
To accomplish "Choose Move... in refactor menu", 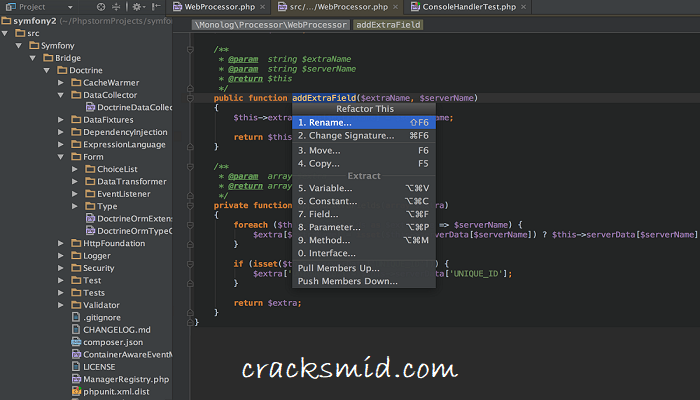I will click(x=364, y=150).
